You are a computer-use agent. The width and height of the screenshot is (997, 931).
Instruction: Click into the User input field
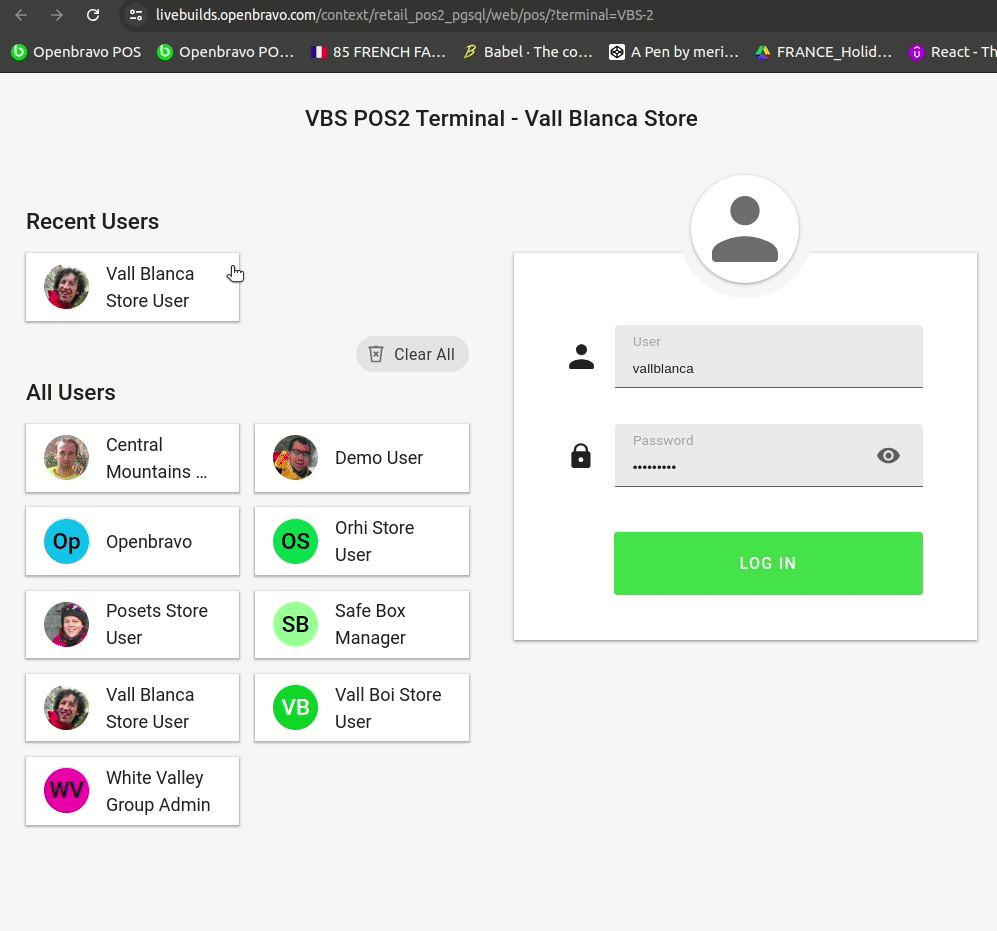tap(768, 368)
